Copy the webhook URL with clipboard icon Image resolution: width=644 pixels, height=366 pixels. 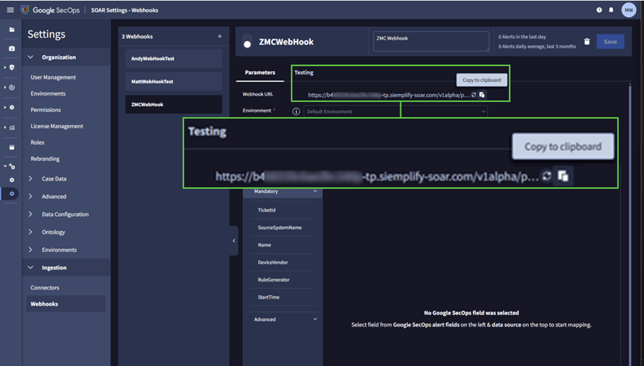482,95
